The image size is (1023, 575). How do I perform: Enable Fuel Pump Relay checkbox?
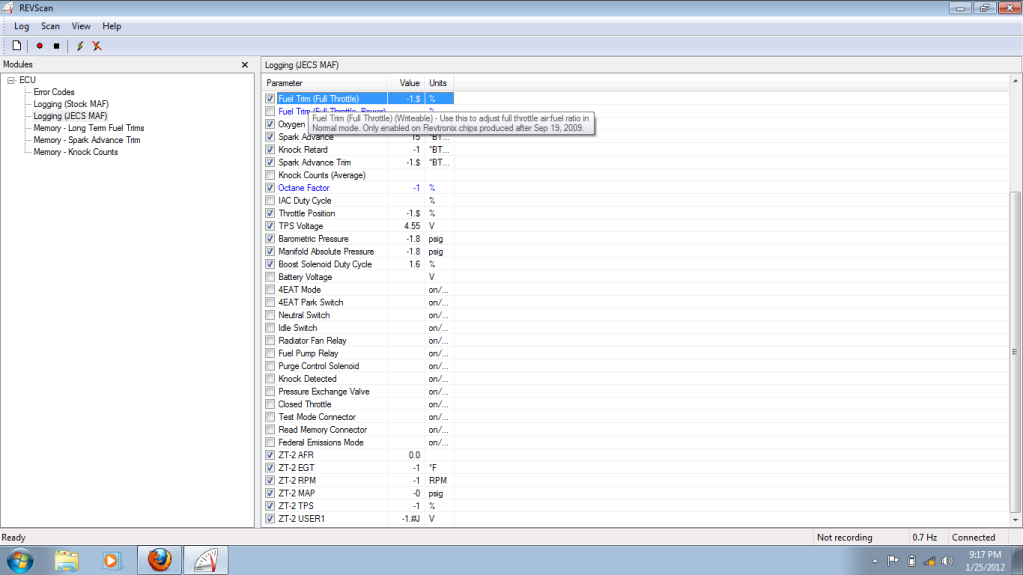coord(270,353)
